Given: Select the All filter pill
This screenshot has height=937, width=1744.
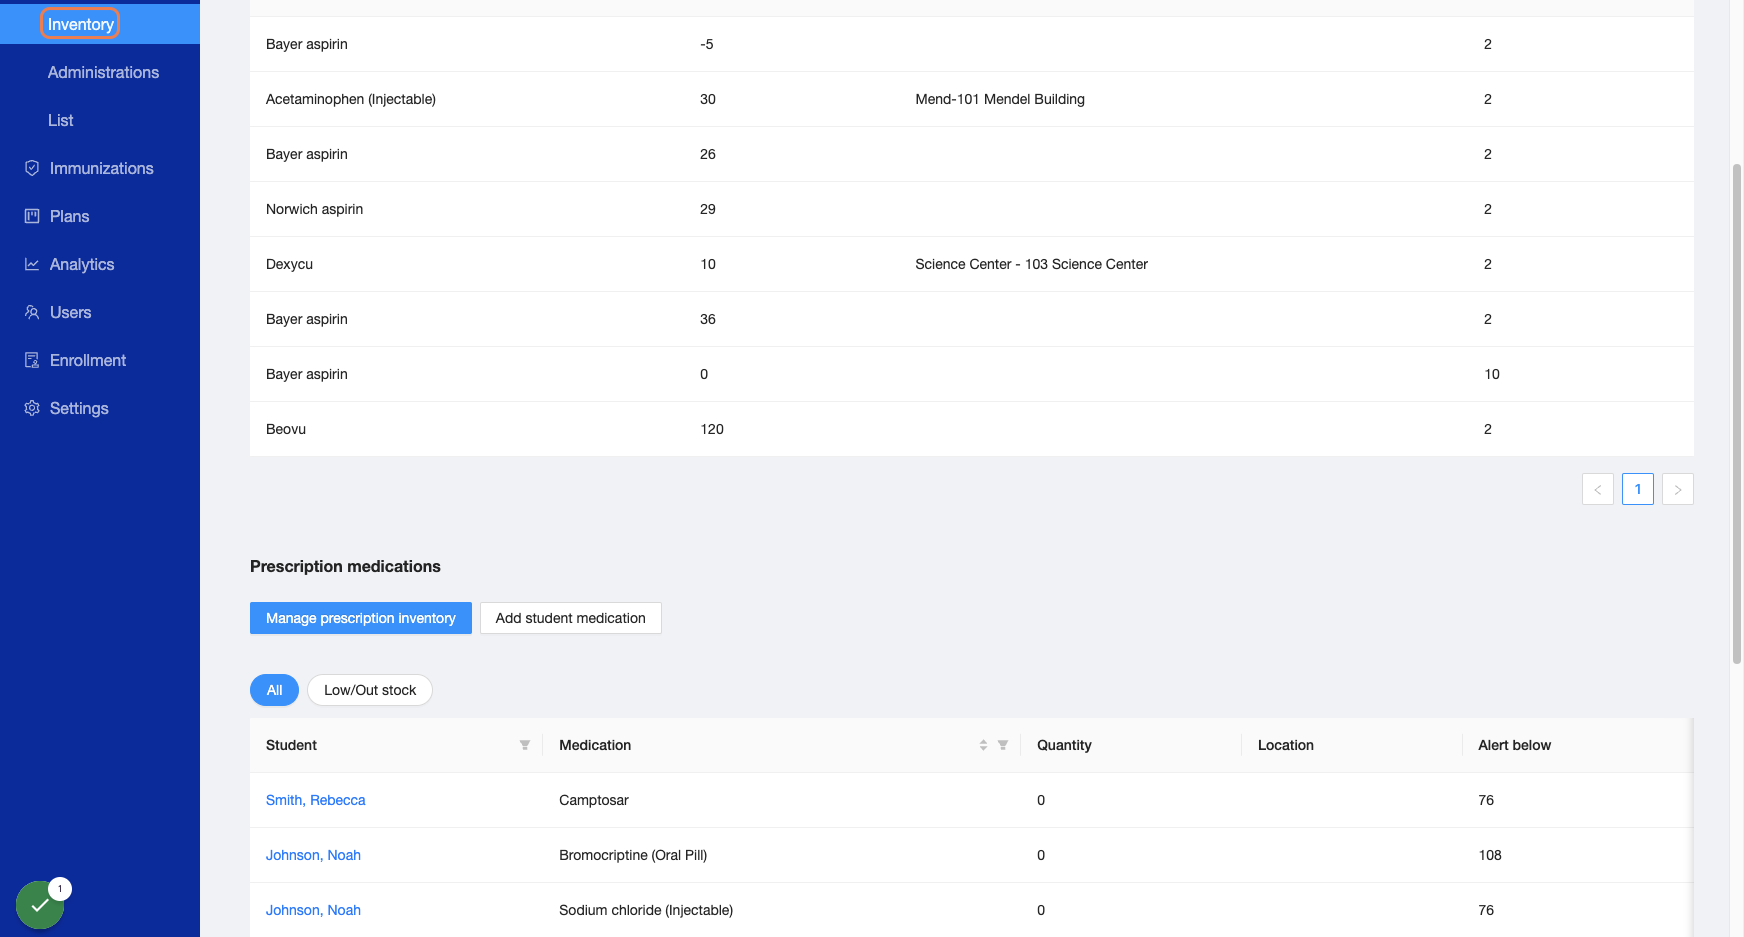Looking at the screenshot, I should [274, 690].
